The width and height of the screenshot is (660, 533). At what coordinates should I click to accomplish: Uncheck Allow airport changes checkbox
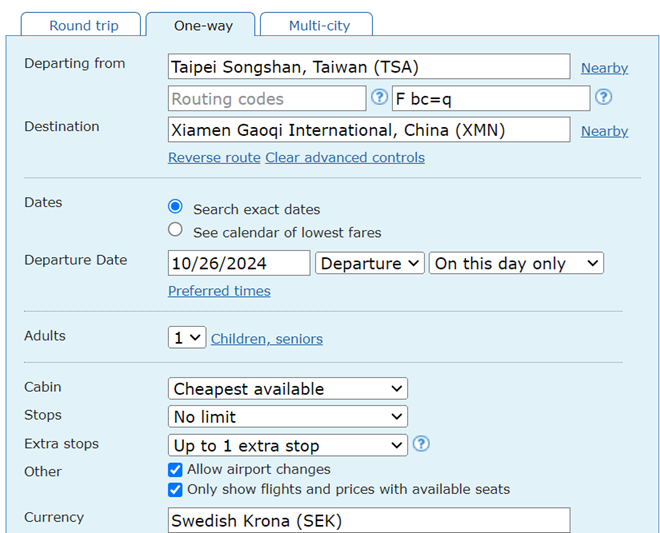click(x=176, y=469)
